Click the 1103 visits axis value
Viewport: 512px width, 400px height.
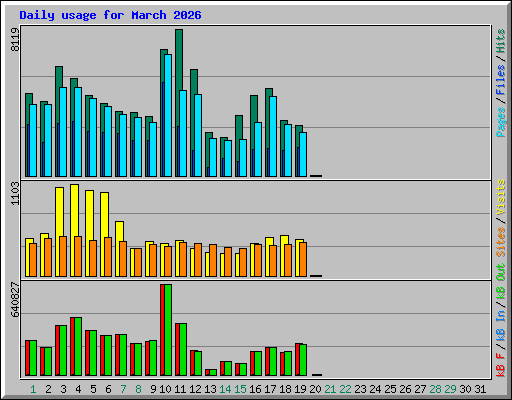coord(15,193)
